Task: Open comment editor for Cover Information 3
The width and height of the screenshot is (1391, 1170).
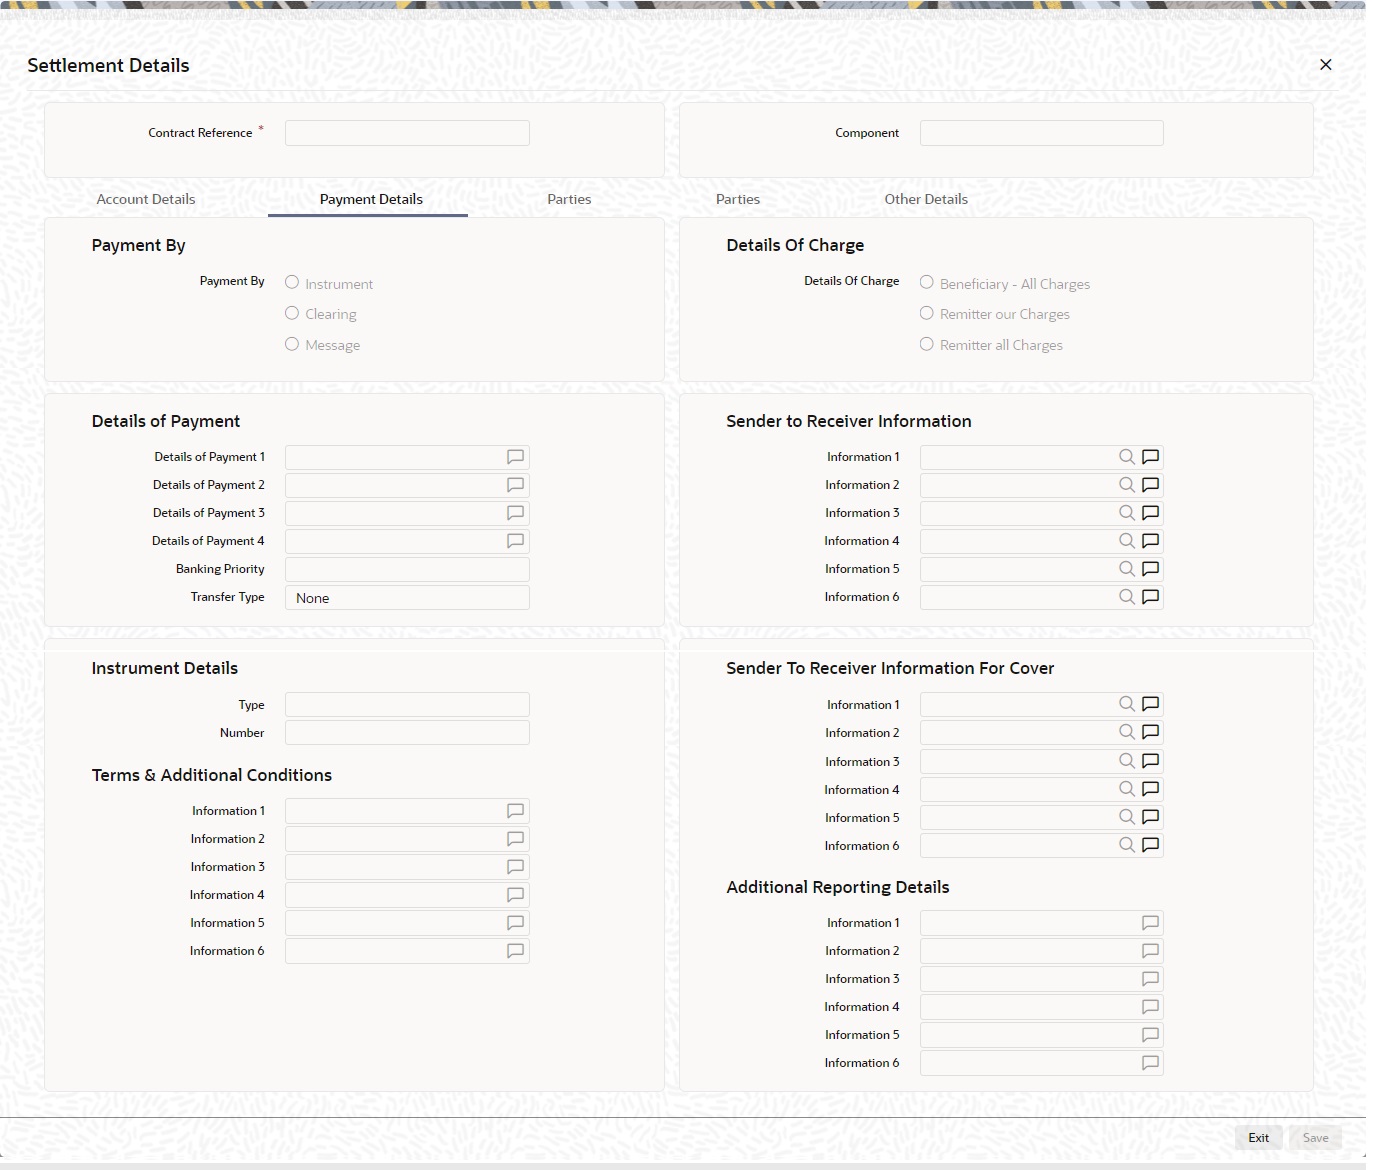Action: pos(1151,761)
